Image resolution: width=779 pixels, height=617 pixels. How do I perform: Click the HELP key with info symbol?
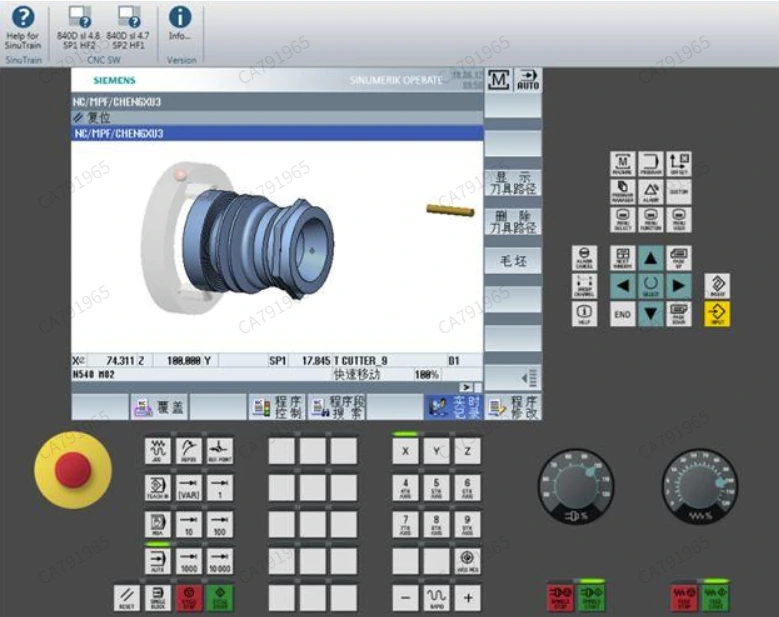click(x=584, y=314)
